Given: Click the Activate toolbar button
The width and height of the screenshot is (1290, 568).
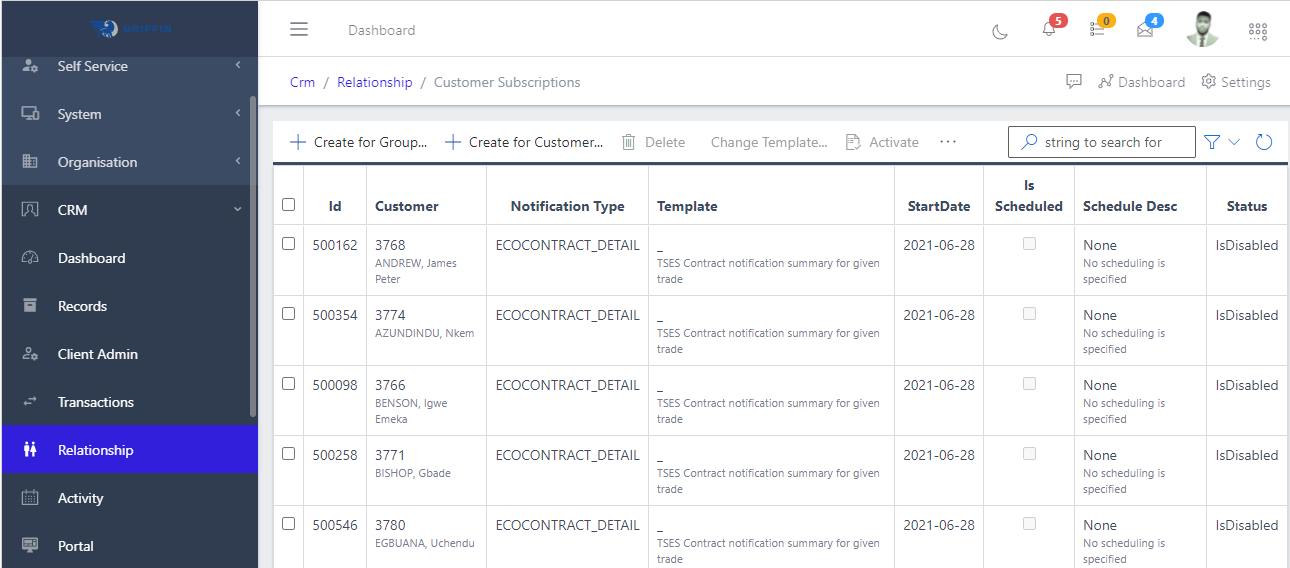Looking at the screenshot, I should click(x=882, y=142).
